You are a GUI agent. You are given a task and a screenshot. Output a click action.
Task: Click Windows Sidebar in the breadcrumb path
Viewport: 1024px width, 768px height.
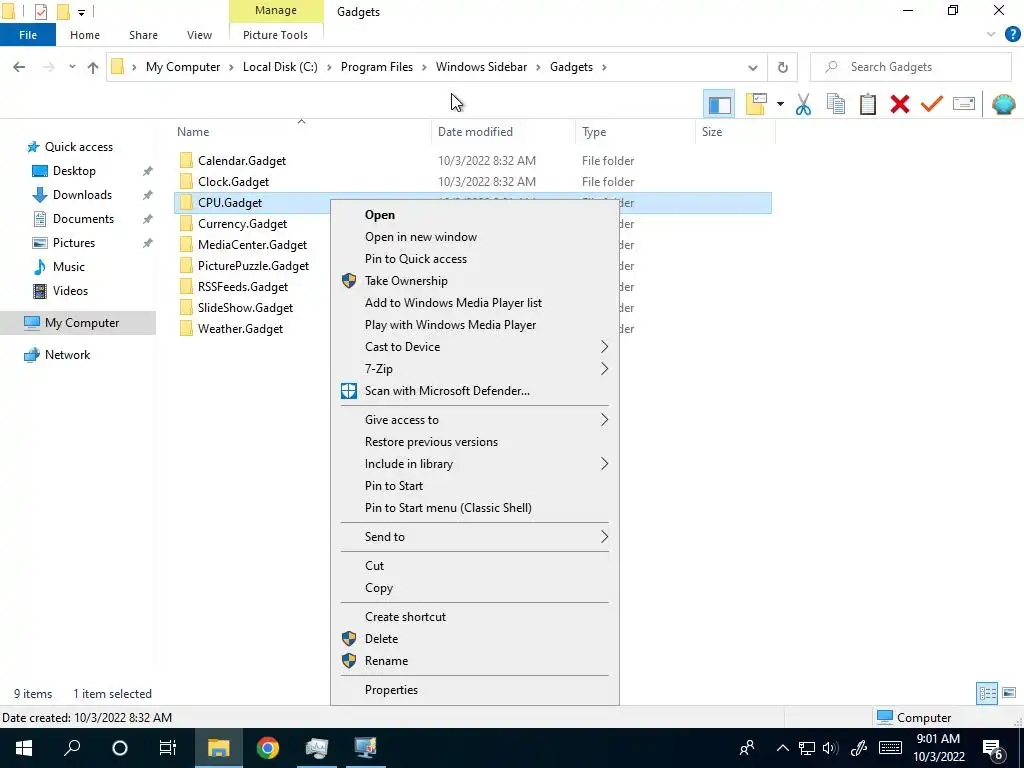point(481,67)
